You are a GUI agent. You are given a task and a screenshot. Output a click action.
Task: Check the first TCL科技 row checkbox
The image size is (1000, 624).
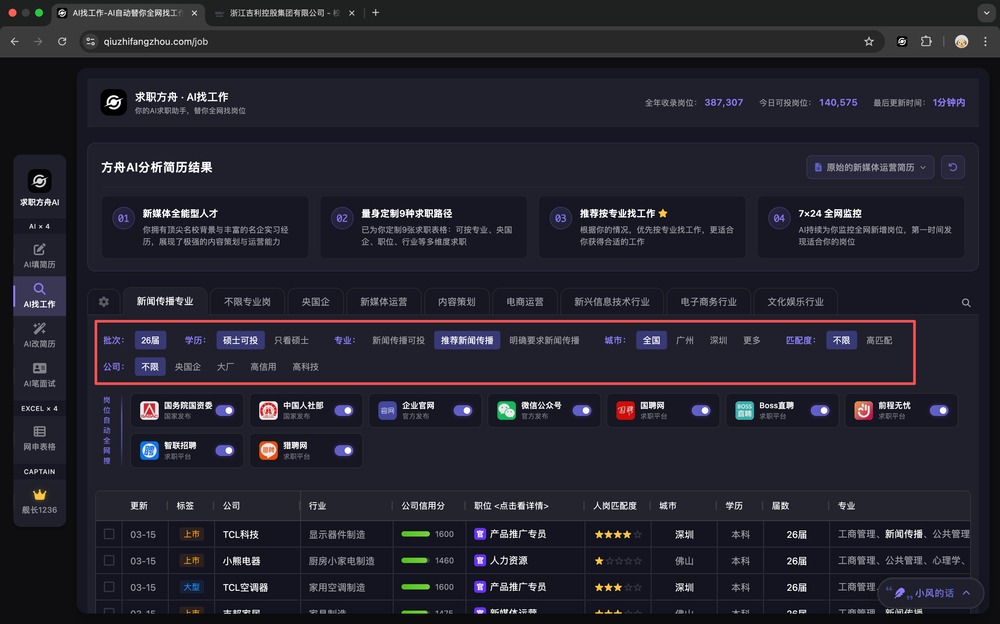(x=109, y=534)
